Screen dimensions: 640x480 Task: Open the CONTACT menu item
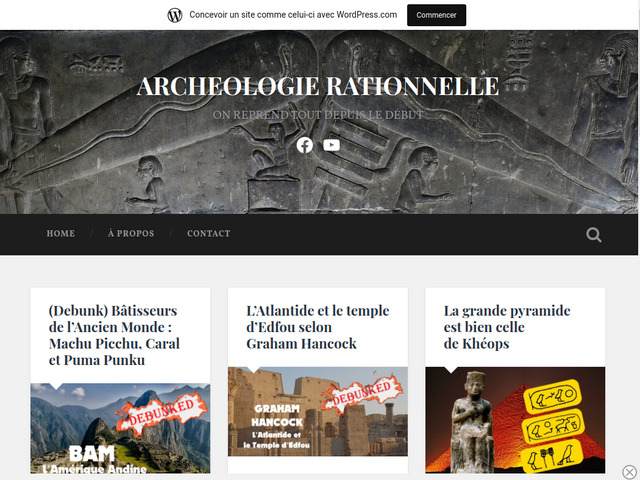[x=209, y=233]
